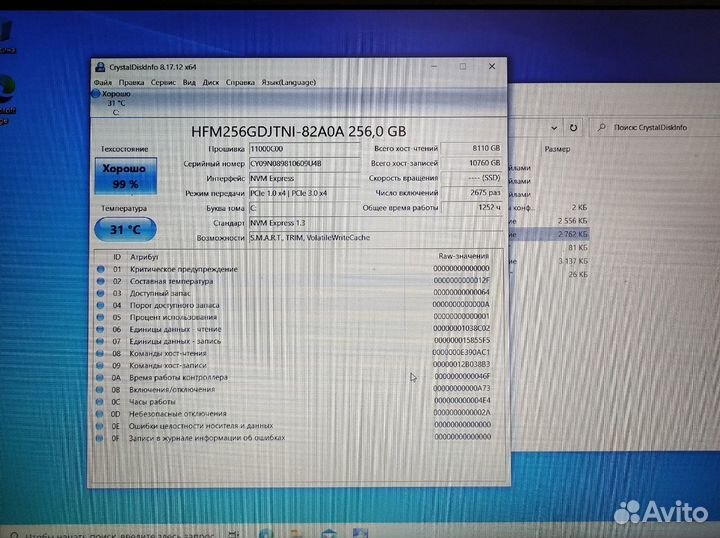Image resolution: width=720 pixels, height=538 pixels.
Task: Click the standard field NVM Express 1.3
Action: pos(375,223)
